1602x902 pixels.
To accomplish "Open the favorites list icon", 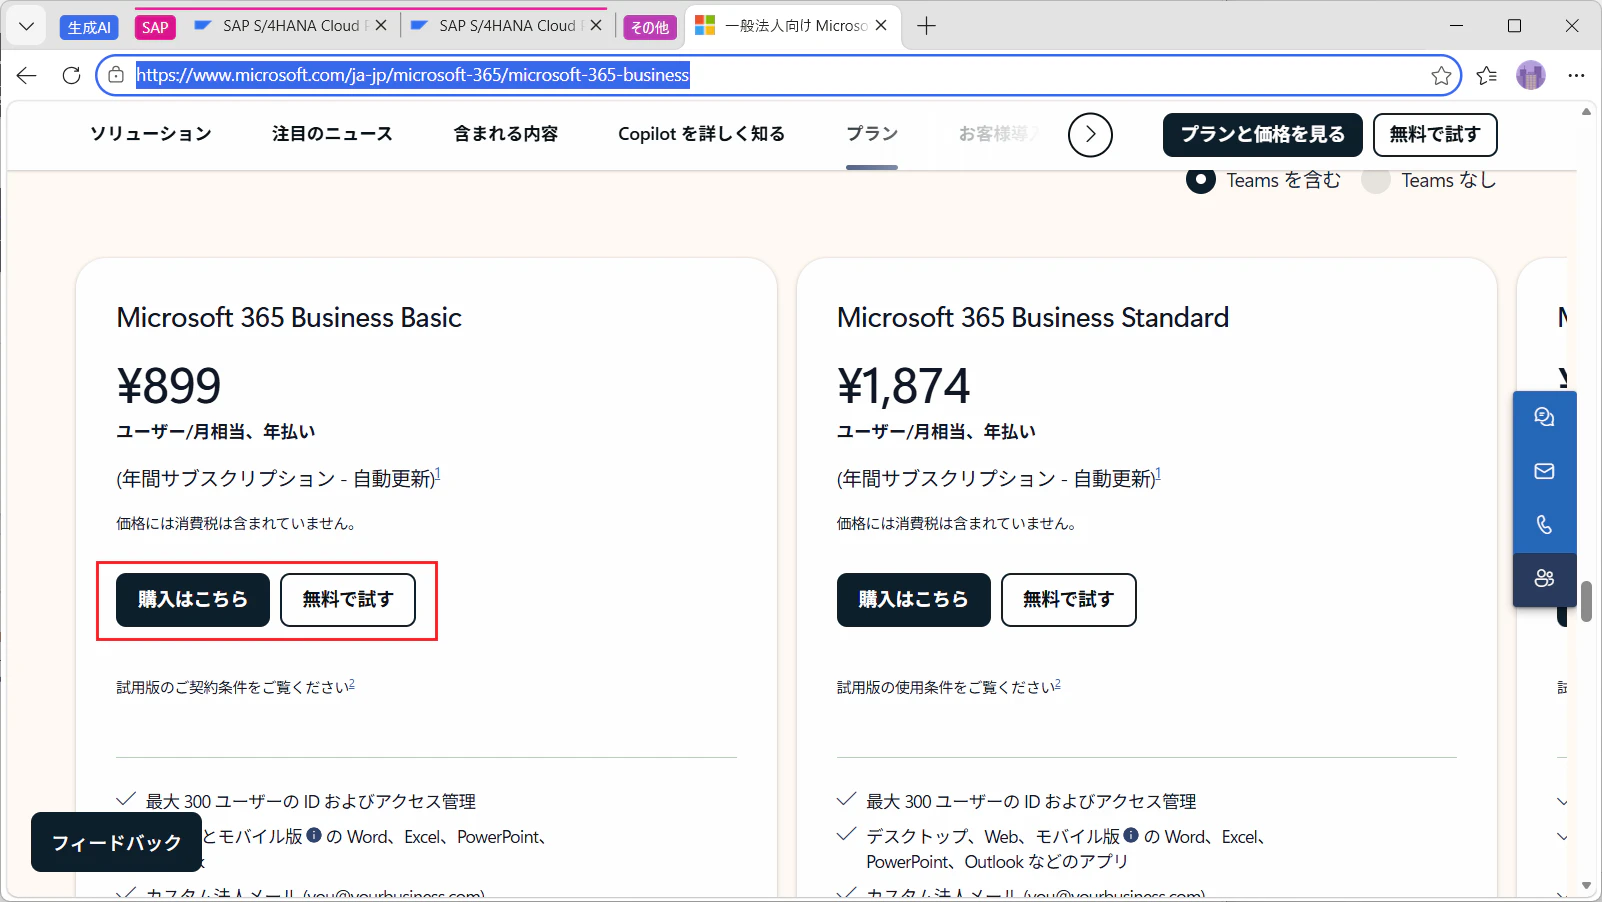I will [x=1487, y=75].
